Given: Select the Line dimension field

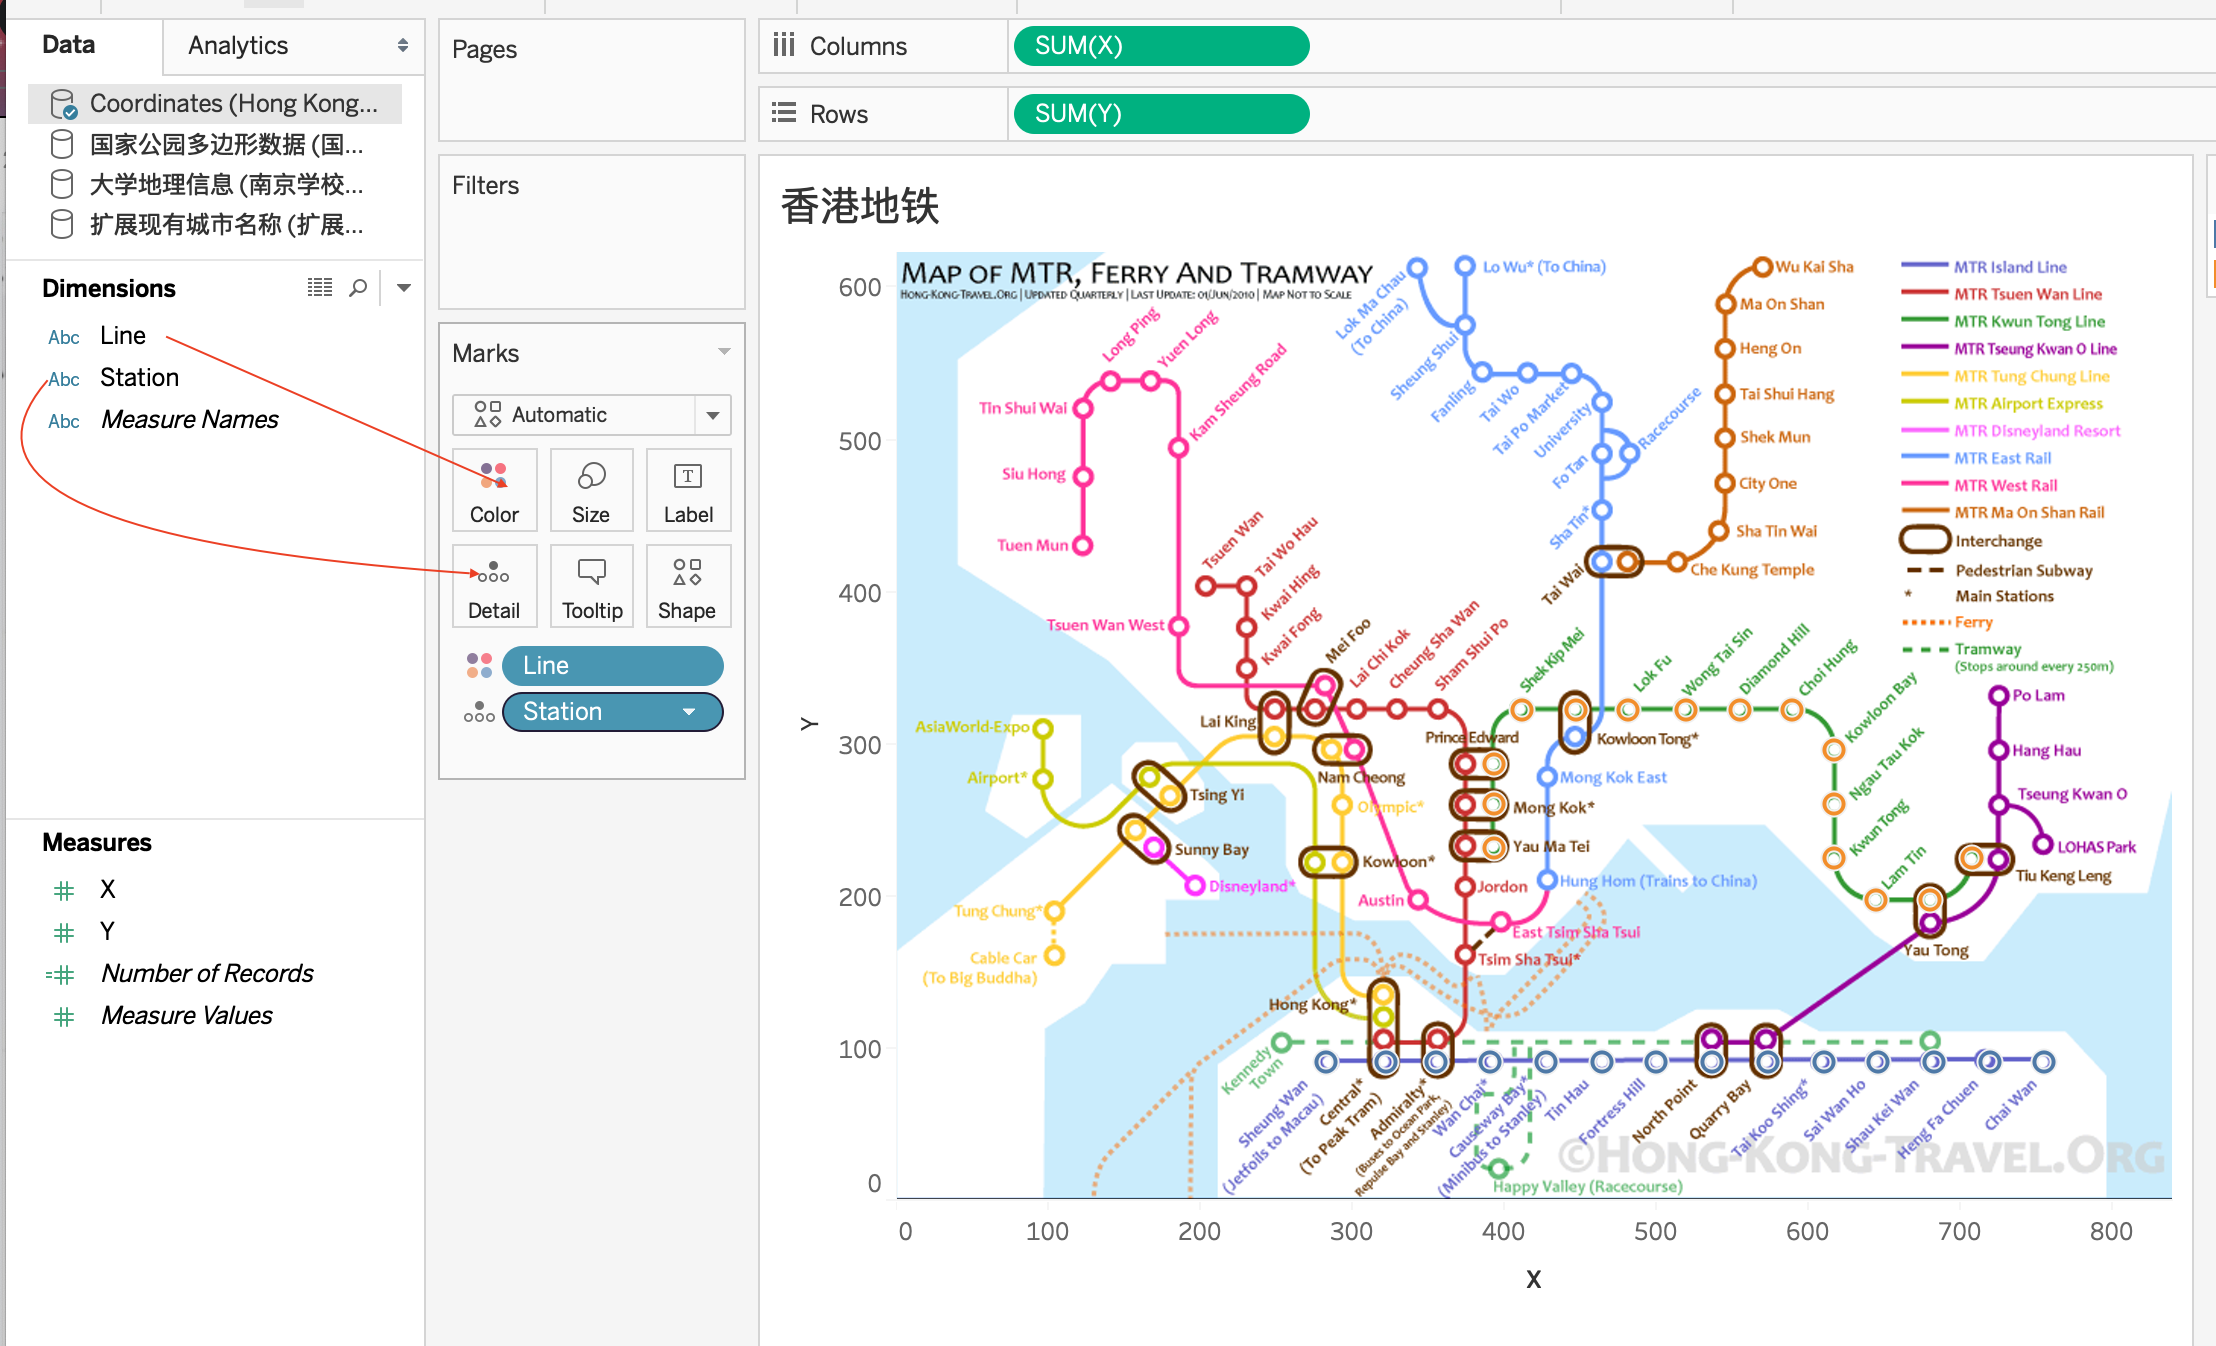Looking at the screenshot, I should [123, 336].
